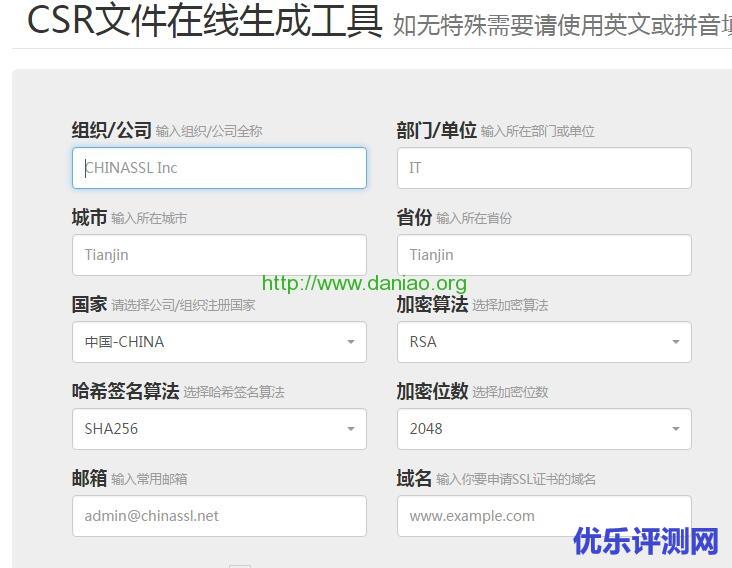Click the 加密位数 field label

pos(432,391)
